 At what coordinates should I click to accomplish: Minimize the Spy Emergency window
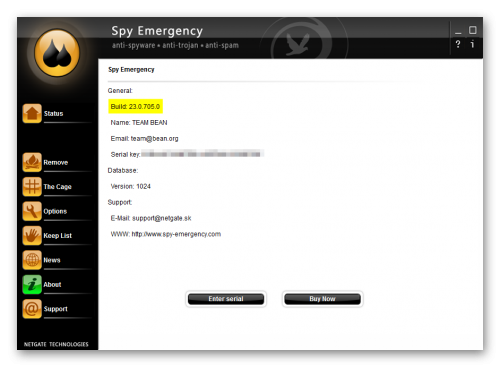tap(458, 33)
